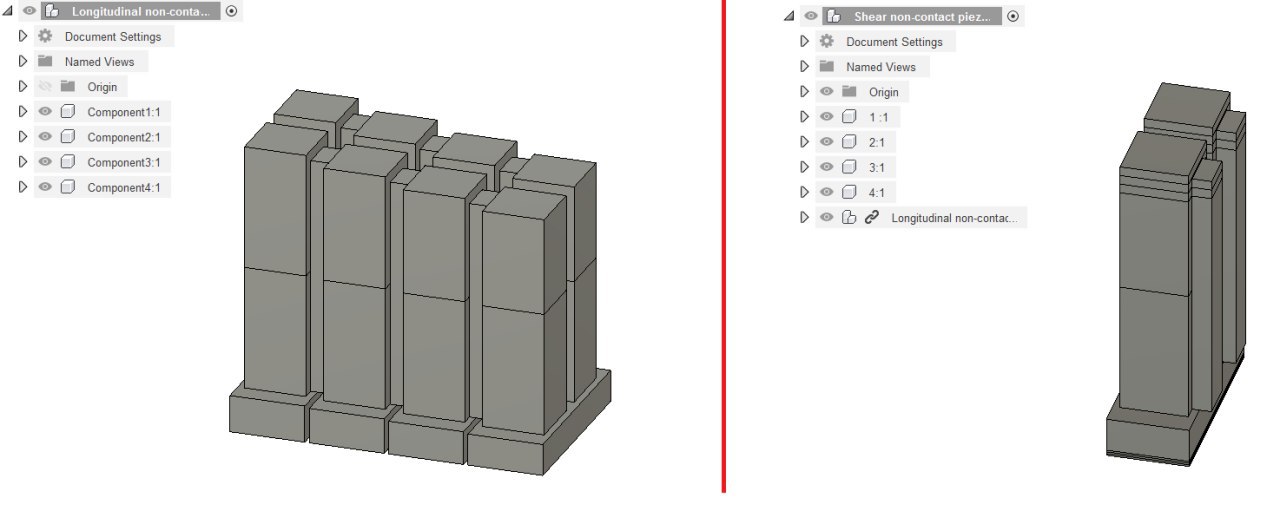This screenshot has width=1280, height=524.
Task: Expand the Component3:1 node
Action: 23,162
